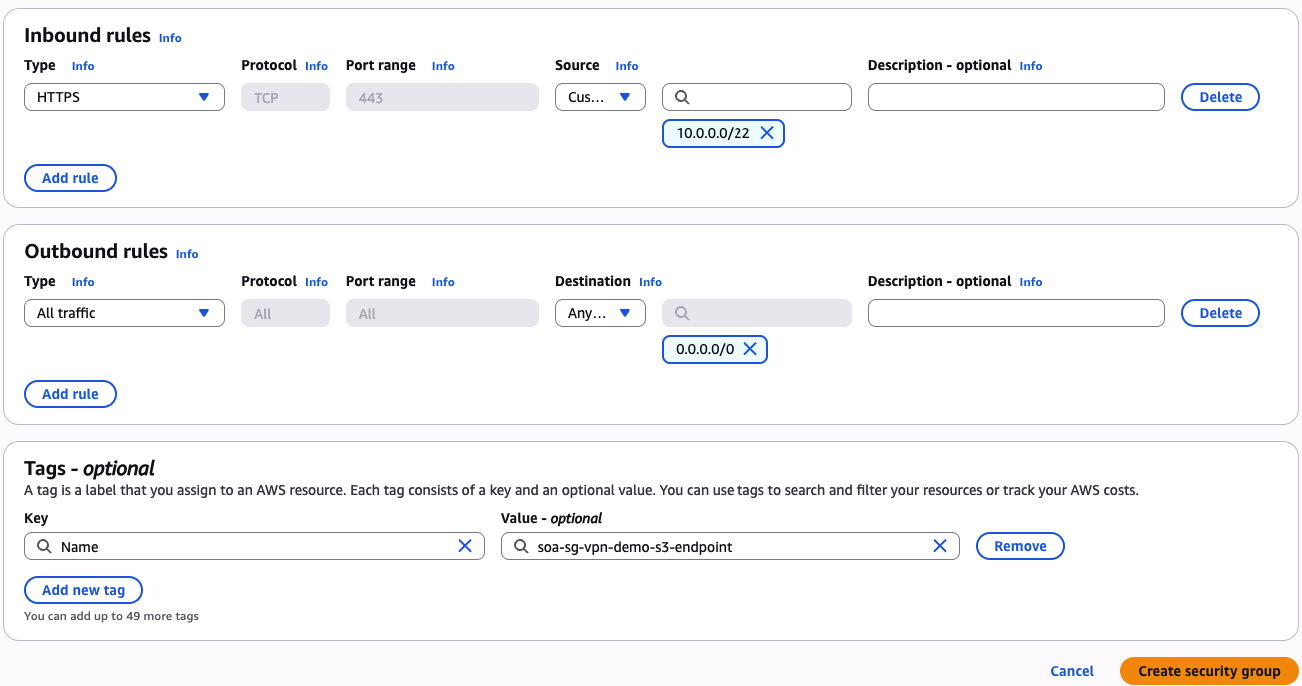
Task: Click search icon in tag key field
Action: [44, 547]
